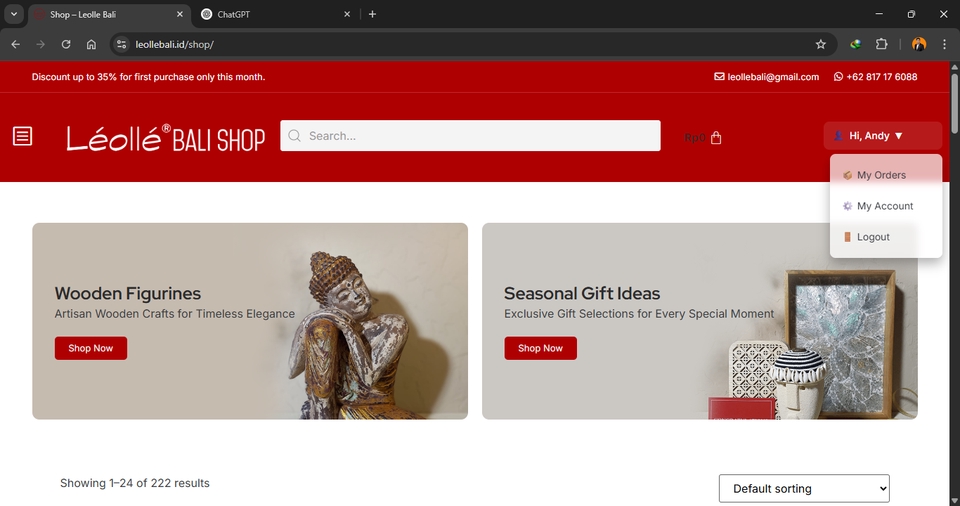The height and width of the screenshot is (506, 960).
Task: Open the browser extensions puzzle icon
Action: pyautogui.click(x=882, y=44)
